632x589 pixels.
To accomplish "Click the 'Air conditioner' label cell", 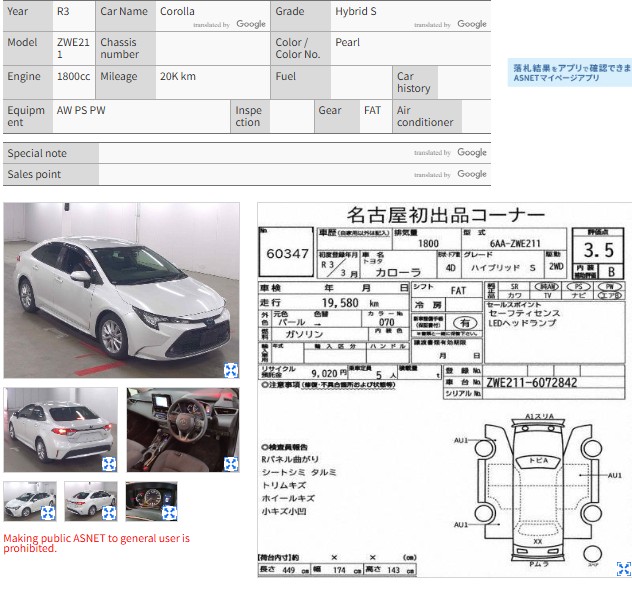I will click(427, 116).
